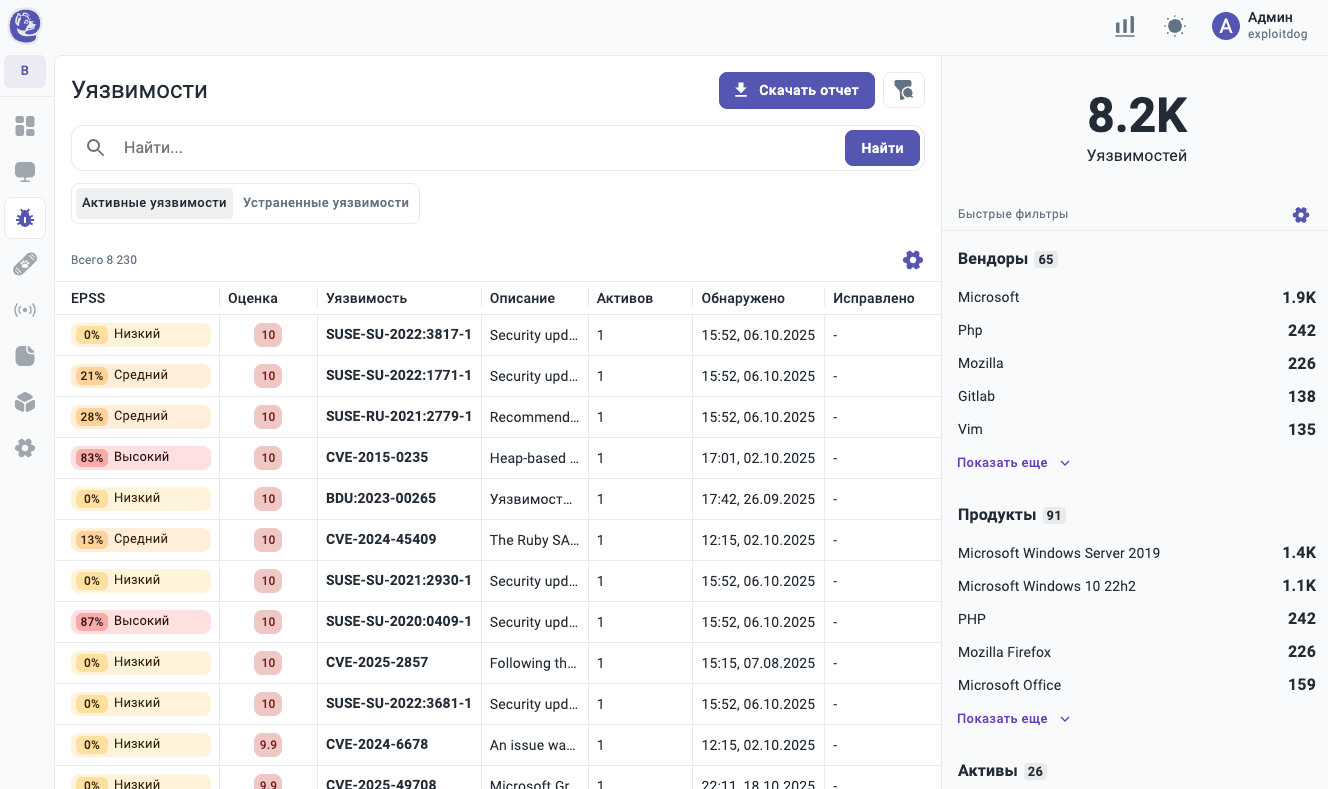
Task: Open the bandage patches icon in the sidebar
Action: tap(25, 264)
